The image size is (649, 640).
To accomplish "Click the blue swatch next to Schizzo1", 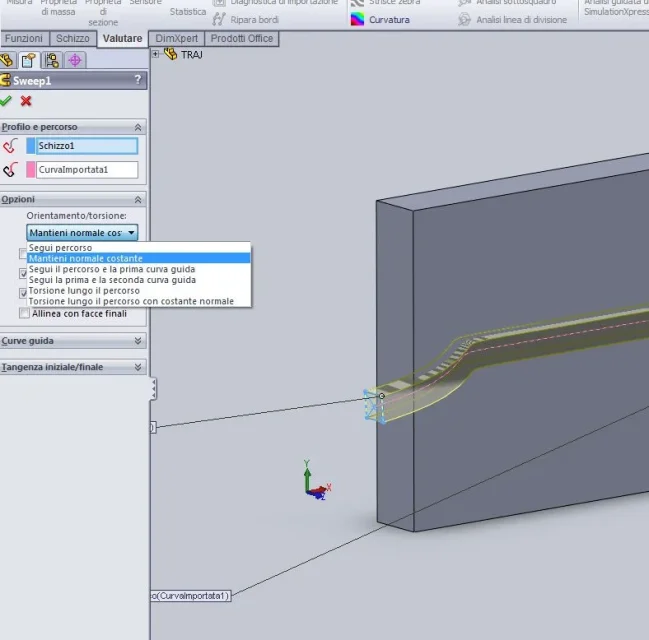I will pyautogui.click(x=31, y=146).
